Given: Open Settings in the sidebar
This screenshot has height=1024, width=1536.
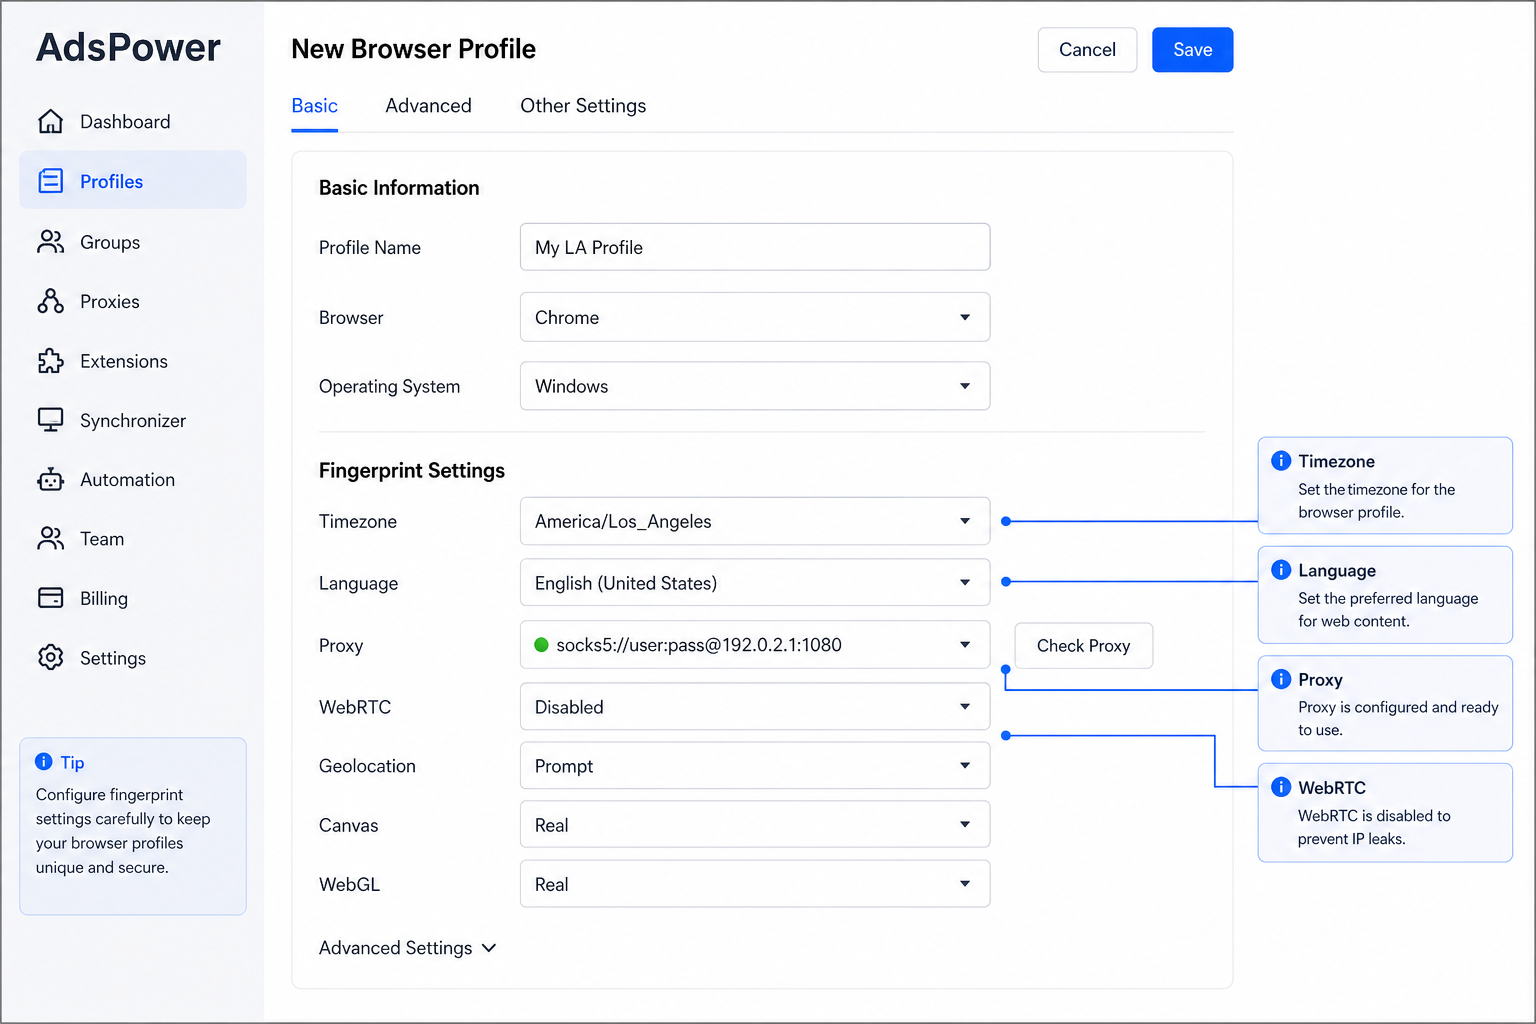Looking at the screenshot, I should click(x=133, y=657).
